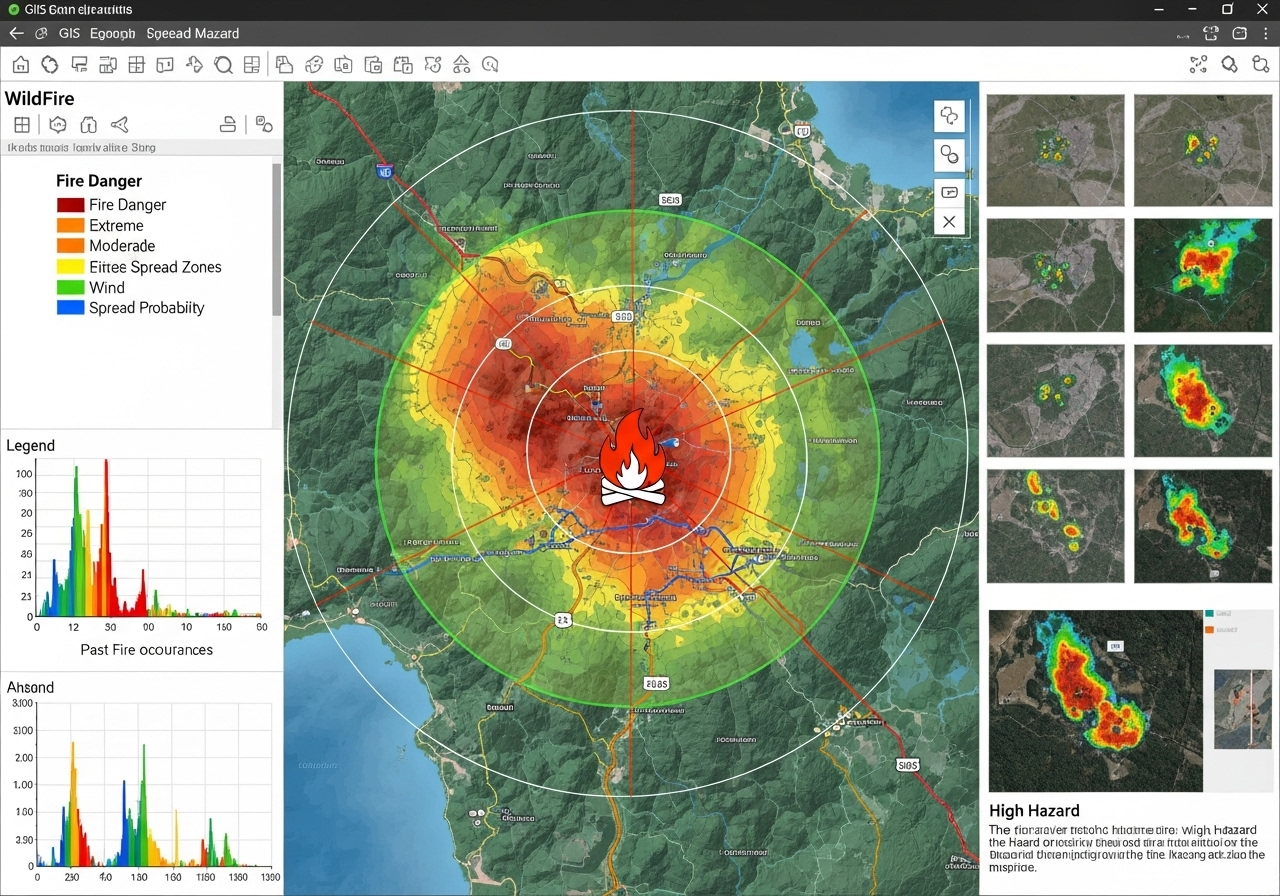1280x896 pixels.
Task: Click the Extreme legend entry label
Action: pyautogui.click(x=116, y=226)
